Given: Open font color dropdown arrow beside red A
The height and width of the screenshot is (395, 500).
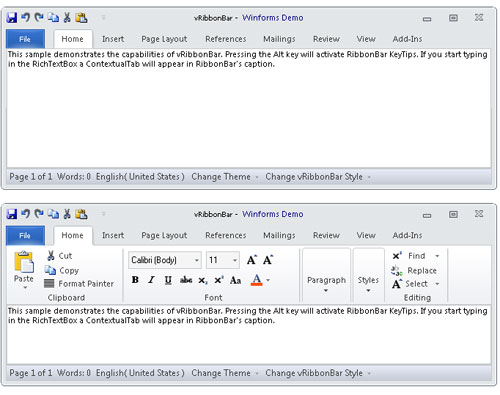Looking at the screenshot, I should (268, 280).
